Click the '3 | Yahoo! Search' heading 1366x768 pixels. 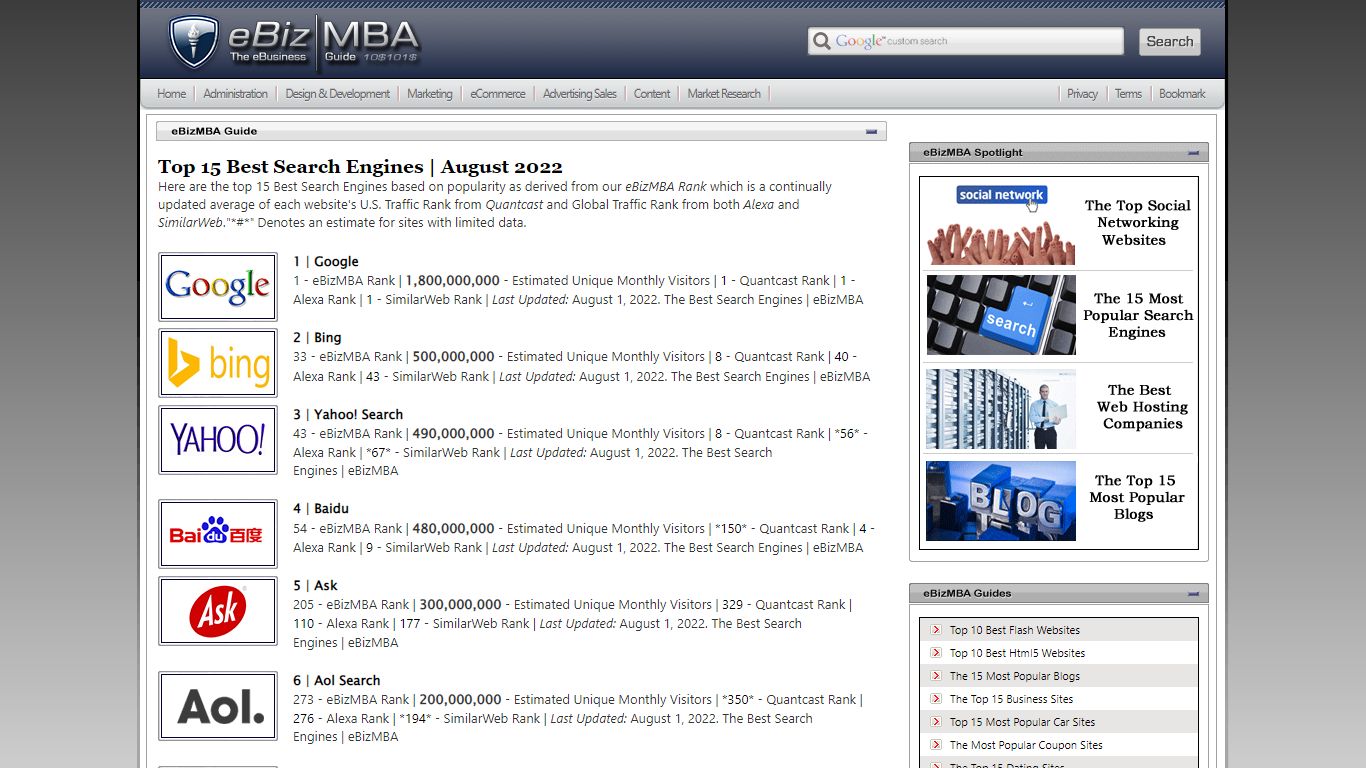[348, 415]
